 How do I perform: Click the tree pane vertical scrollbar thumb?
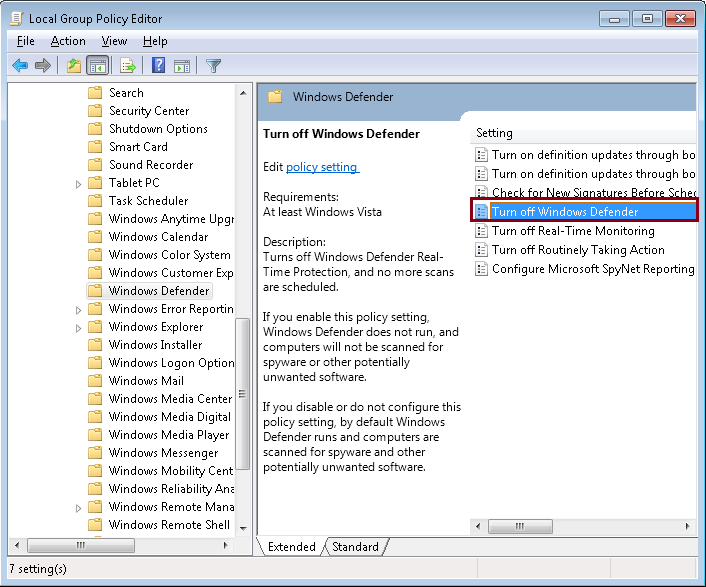tap(243, 394)
